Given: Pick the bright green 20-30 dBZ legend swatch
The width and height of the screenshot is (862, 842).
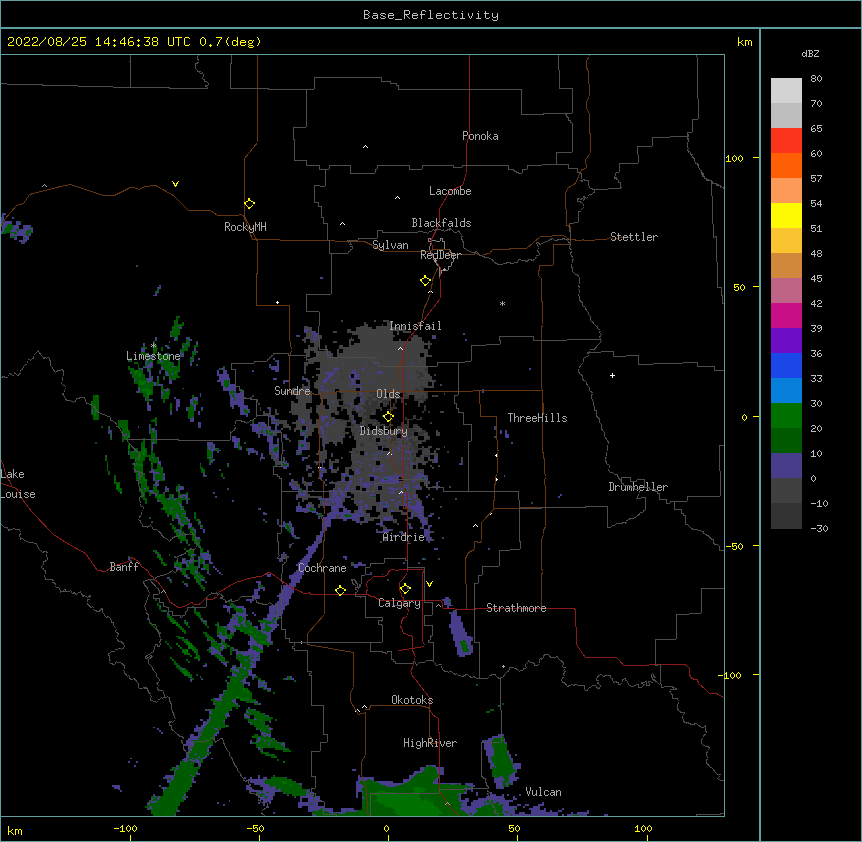Looking at the screenshot, I should click(x=786, y=416).
